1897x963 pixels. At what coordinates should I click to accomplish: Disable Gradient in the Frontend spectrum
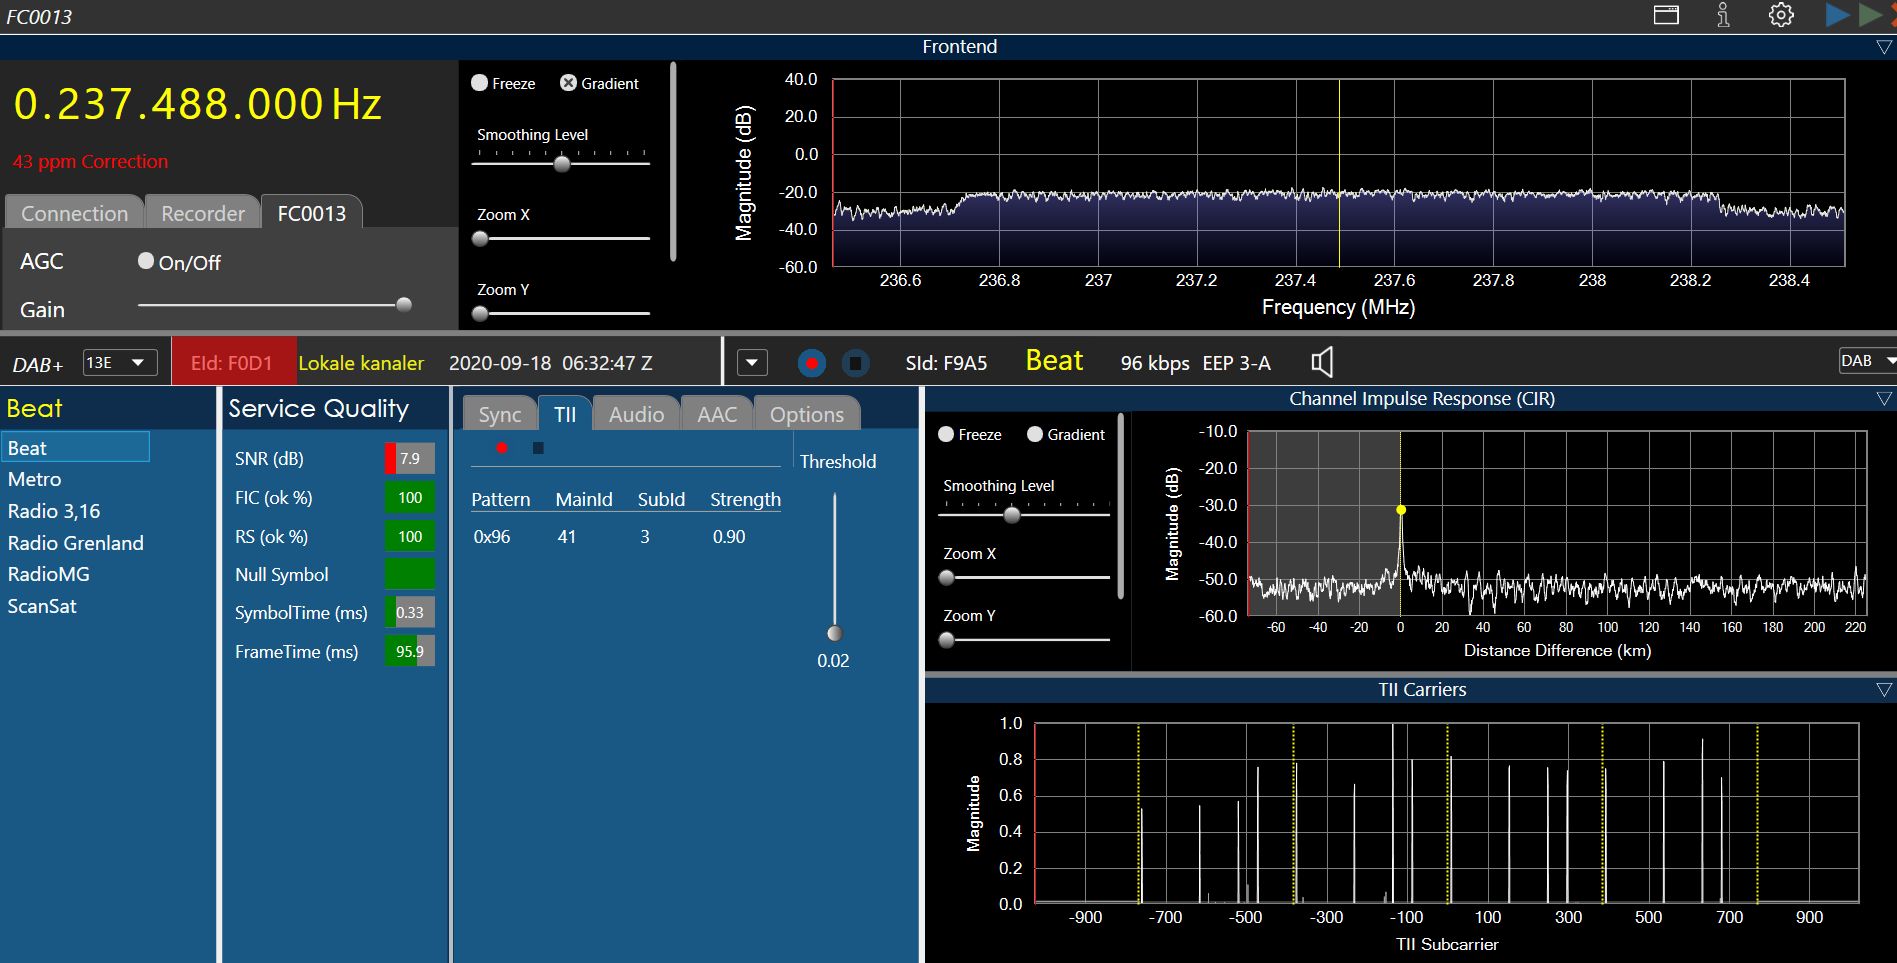coord(568,83)
